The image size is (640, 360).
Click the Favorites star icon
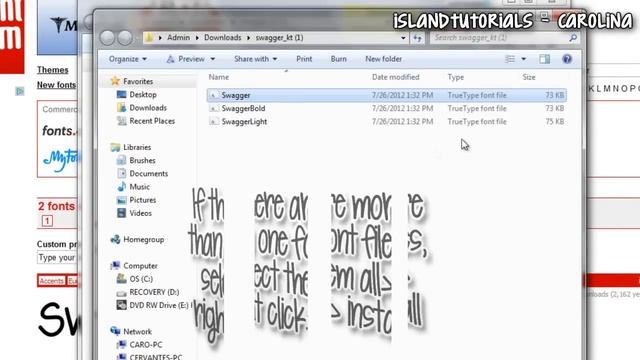pyautogui.click(x=115, y=81)
